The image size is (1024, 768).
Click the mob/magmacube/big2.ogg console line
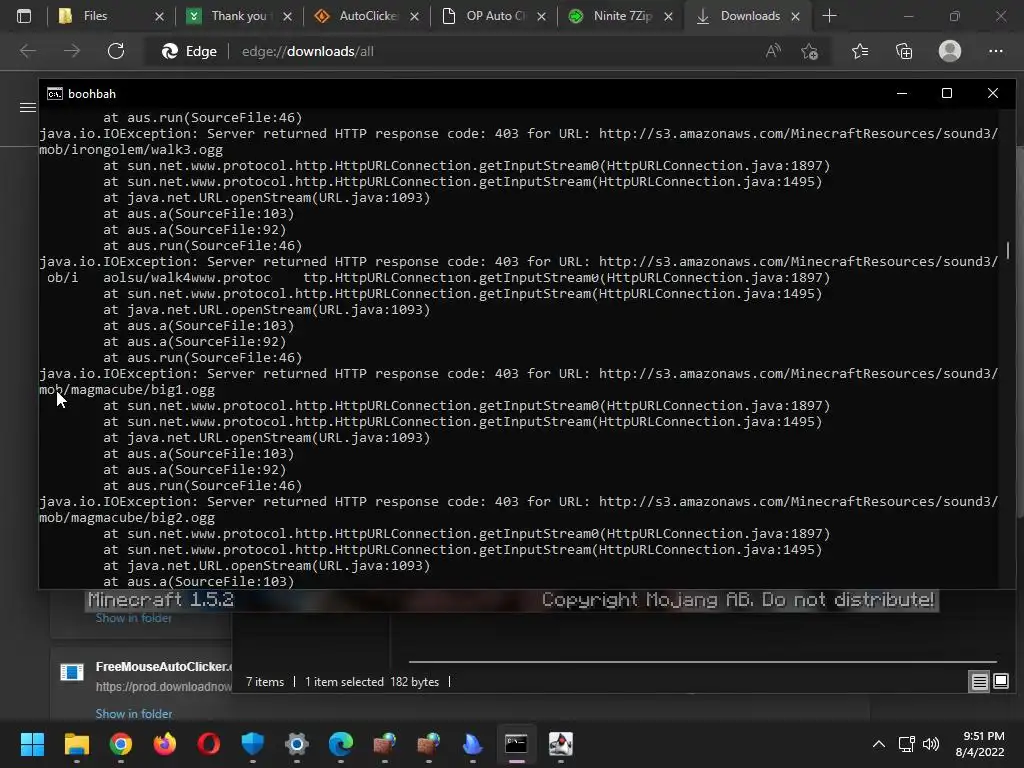tap(127, 518)
